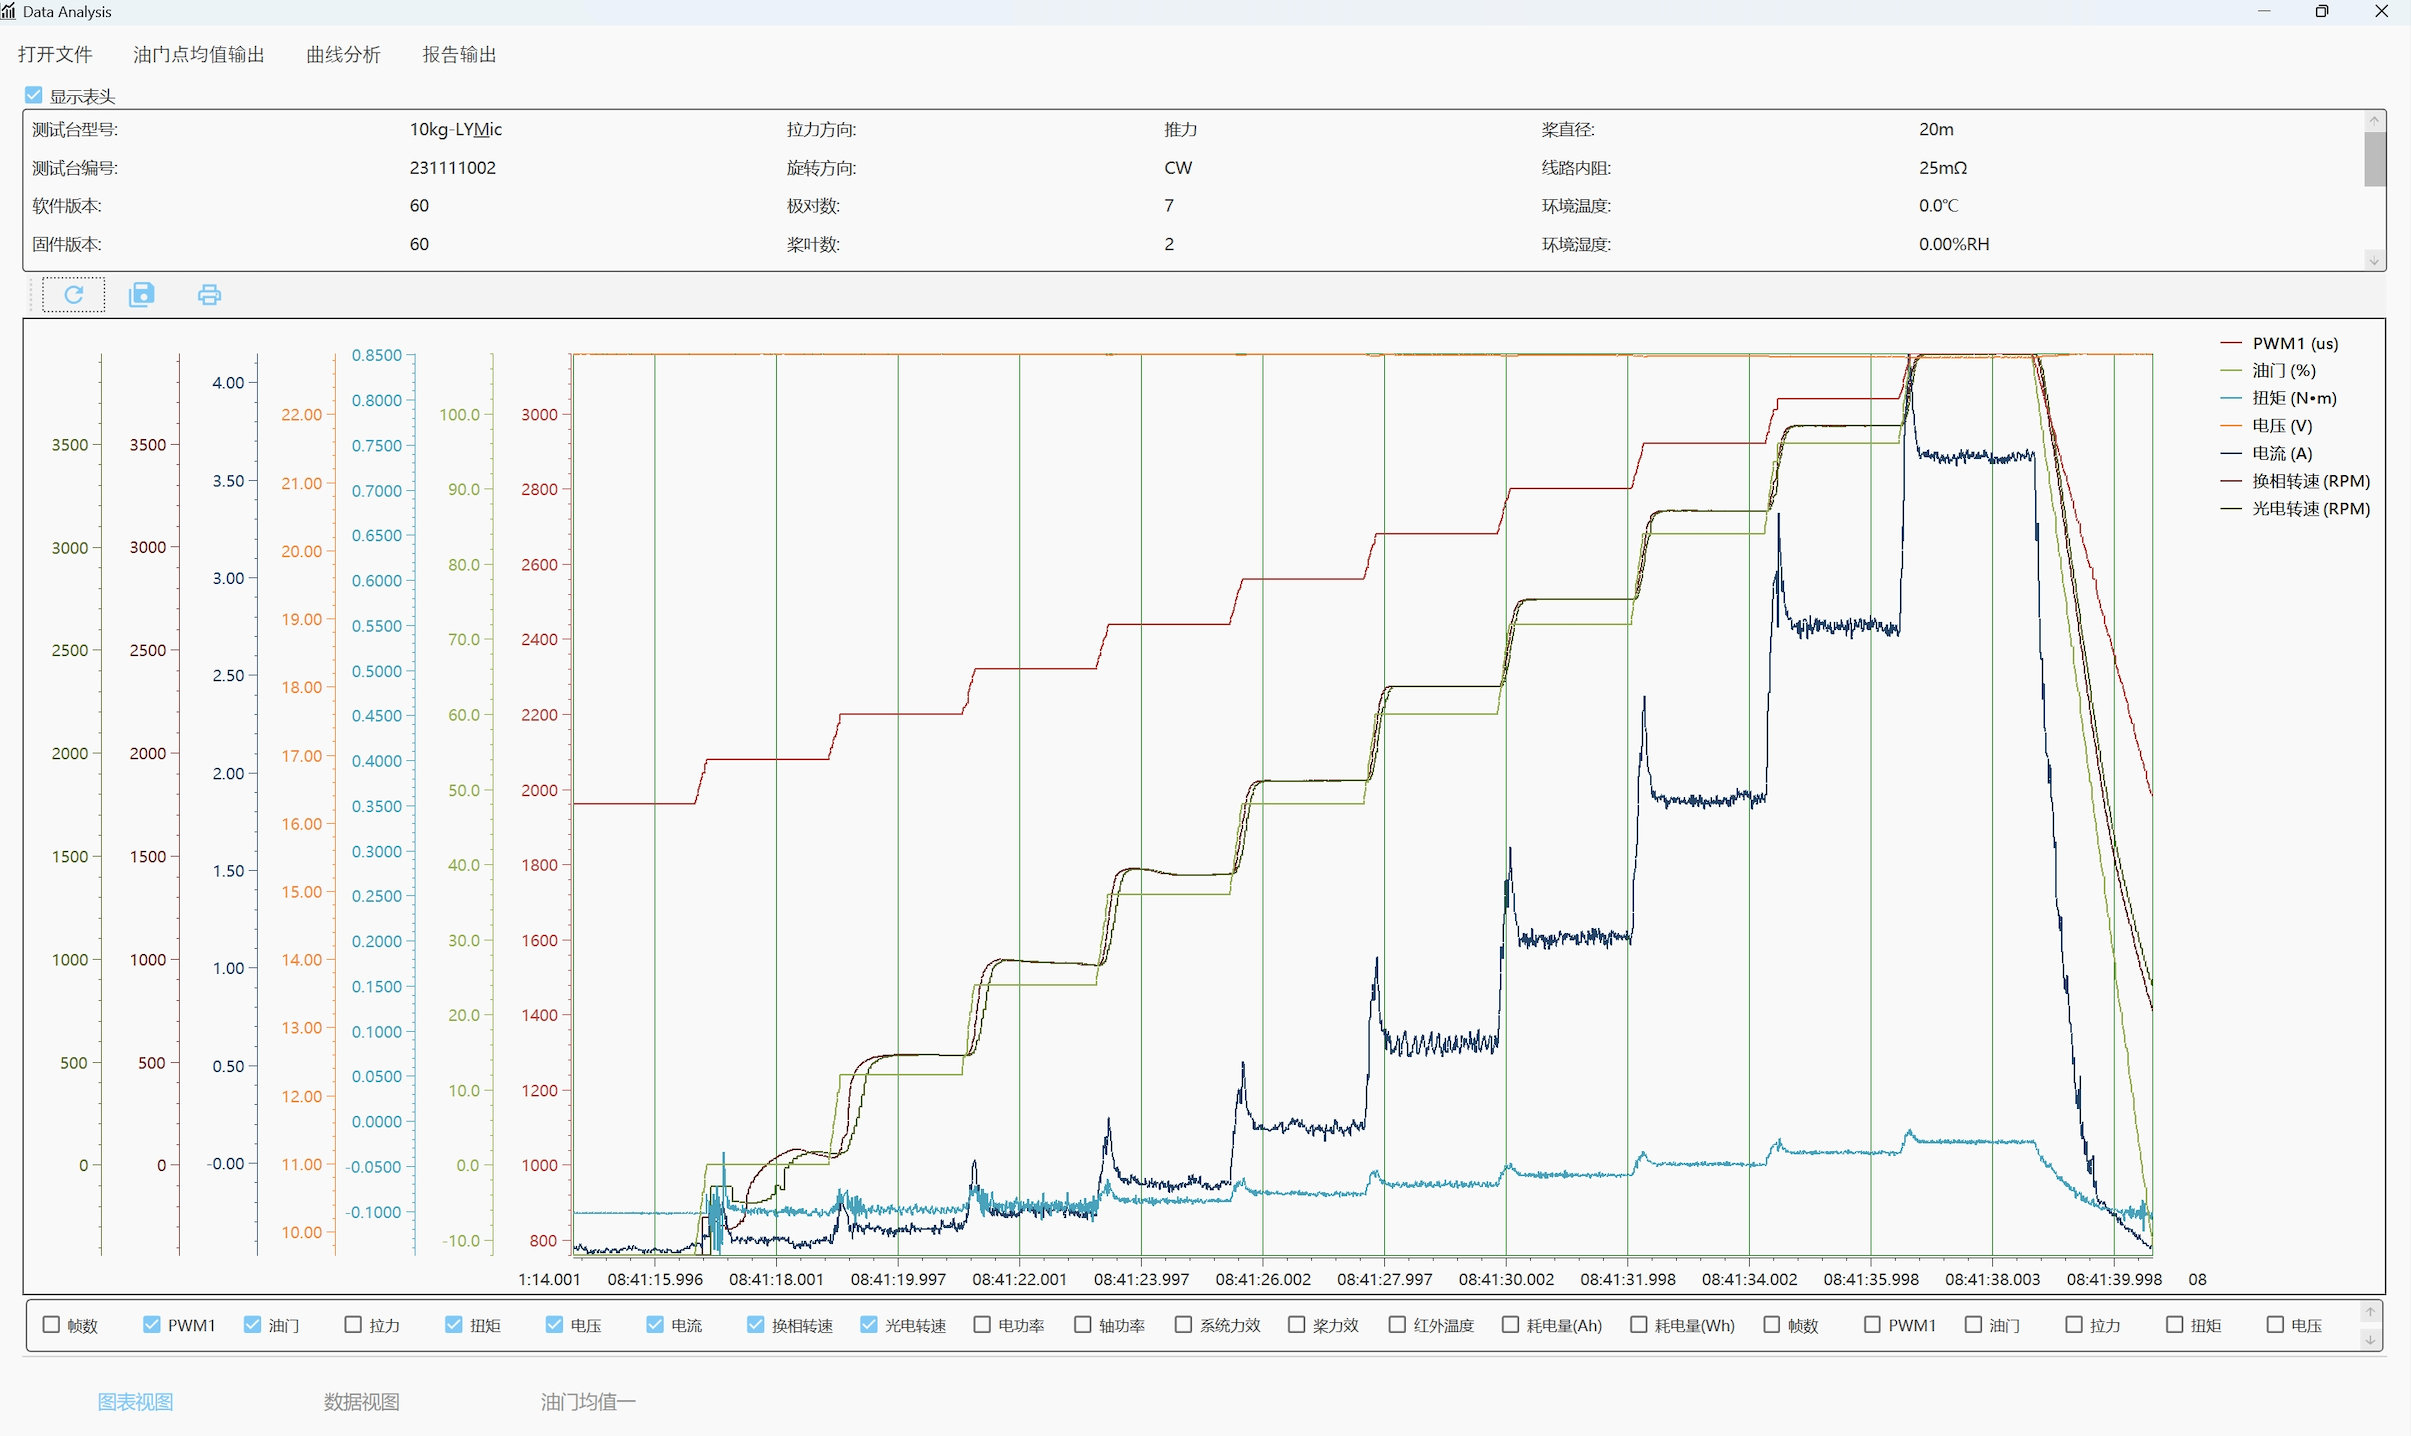Click the PWM1 (us) legend line marker
Image resolution: width=2411 pixels, height=1436 pixels.
pyautogui.click(x=2230, y=343)
